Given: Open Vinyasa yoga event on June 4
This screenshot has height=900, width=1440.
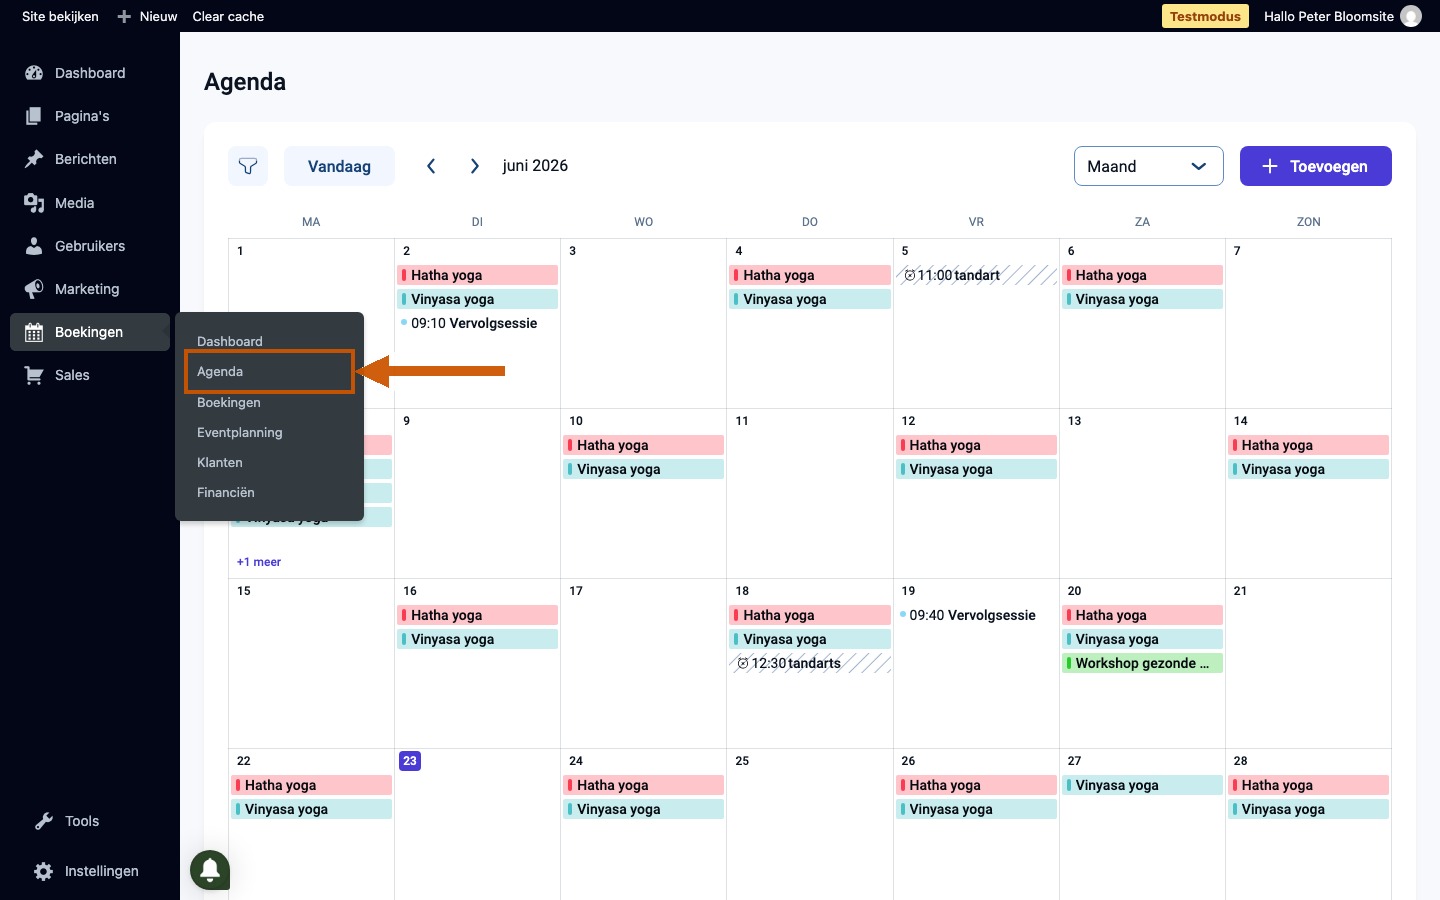Looking at the screenshot, I should (x=810, y=299).
